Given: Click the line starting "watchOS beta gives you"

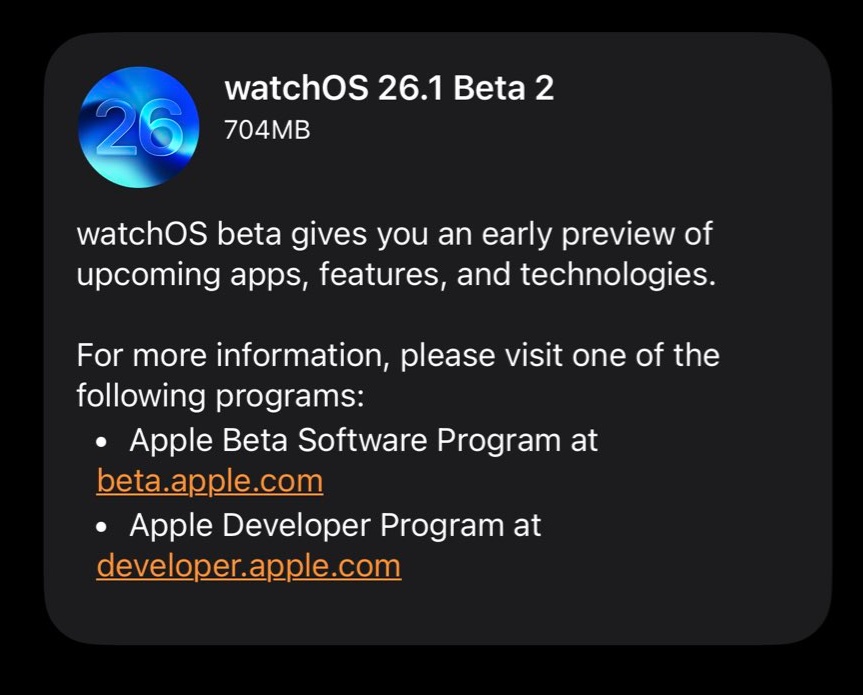Looking at the screenshot, I should click(395, 234).
